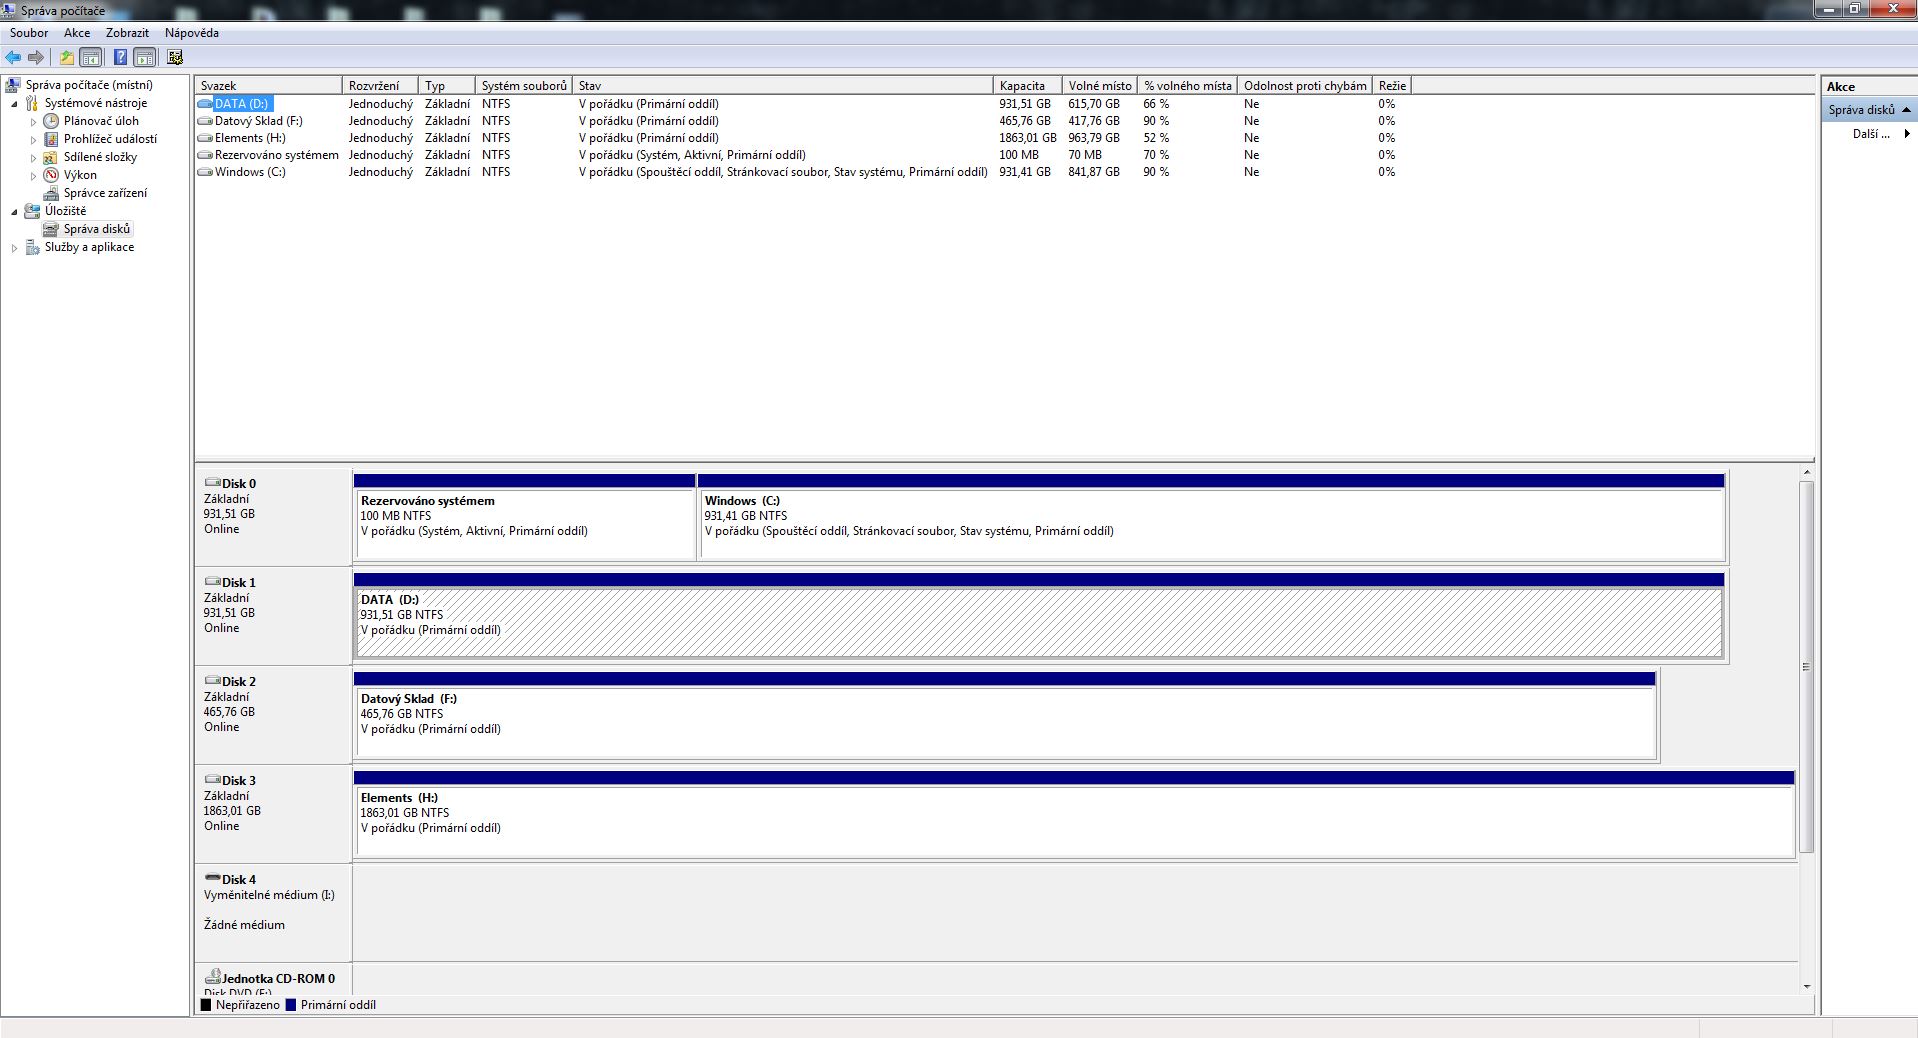
Task: Collapse the Systémové nástroje tree node
Action: [14, 104]
